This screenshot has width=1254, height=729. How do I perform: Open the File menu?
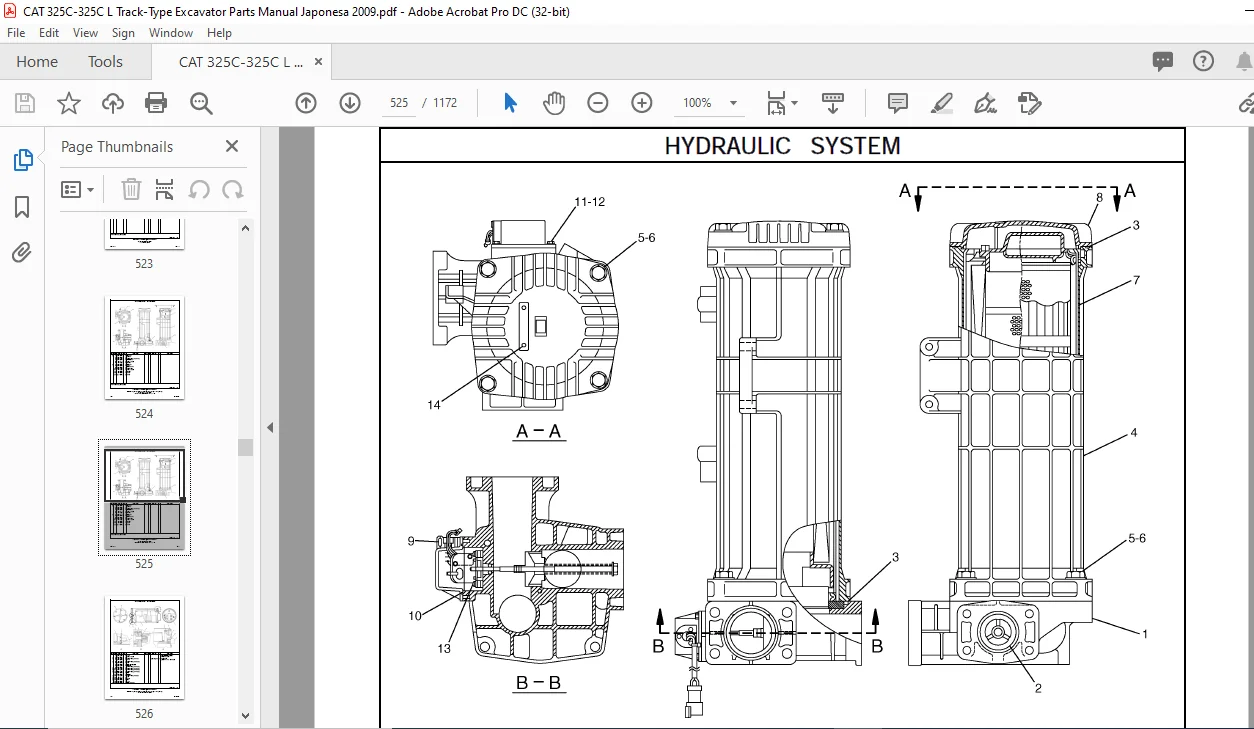point(16,33)
